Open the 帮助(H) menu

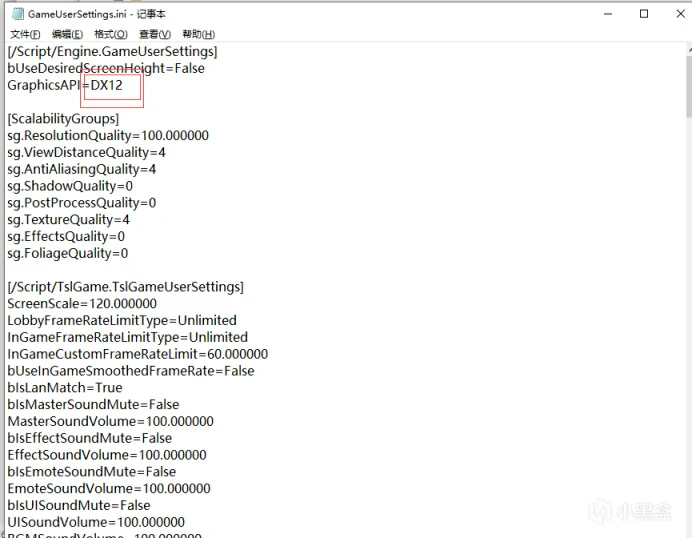(198, 35)
